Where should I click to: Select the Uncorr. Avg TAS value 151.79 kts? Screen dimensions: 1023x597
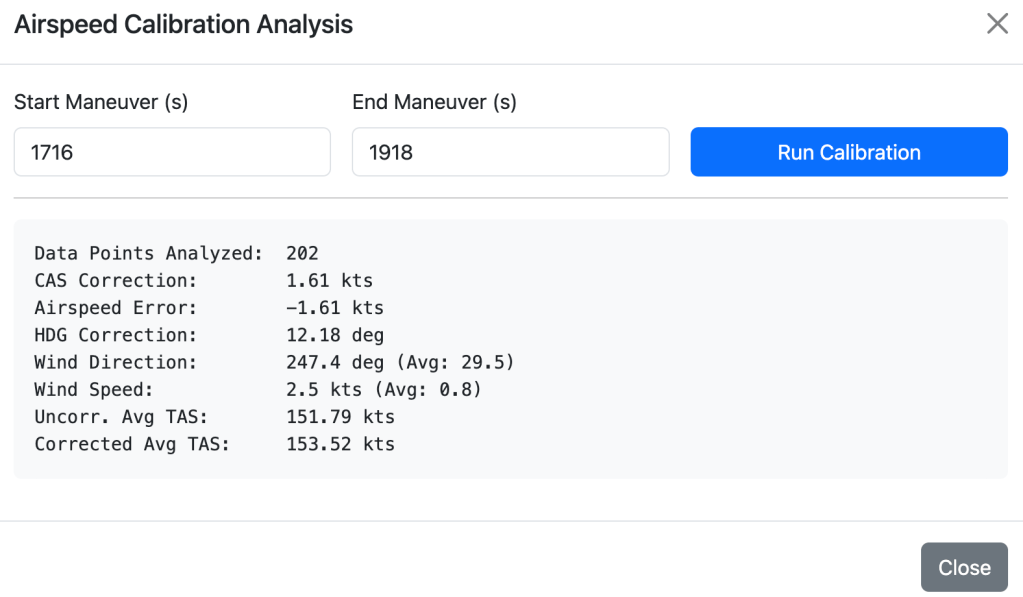(x=340, y=417)
